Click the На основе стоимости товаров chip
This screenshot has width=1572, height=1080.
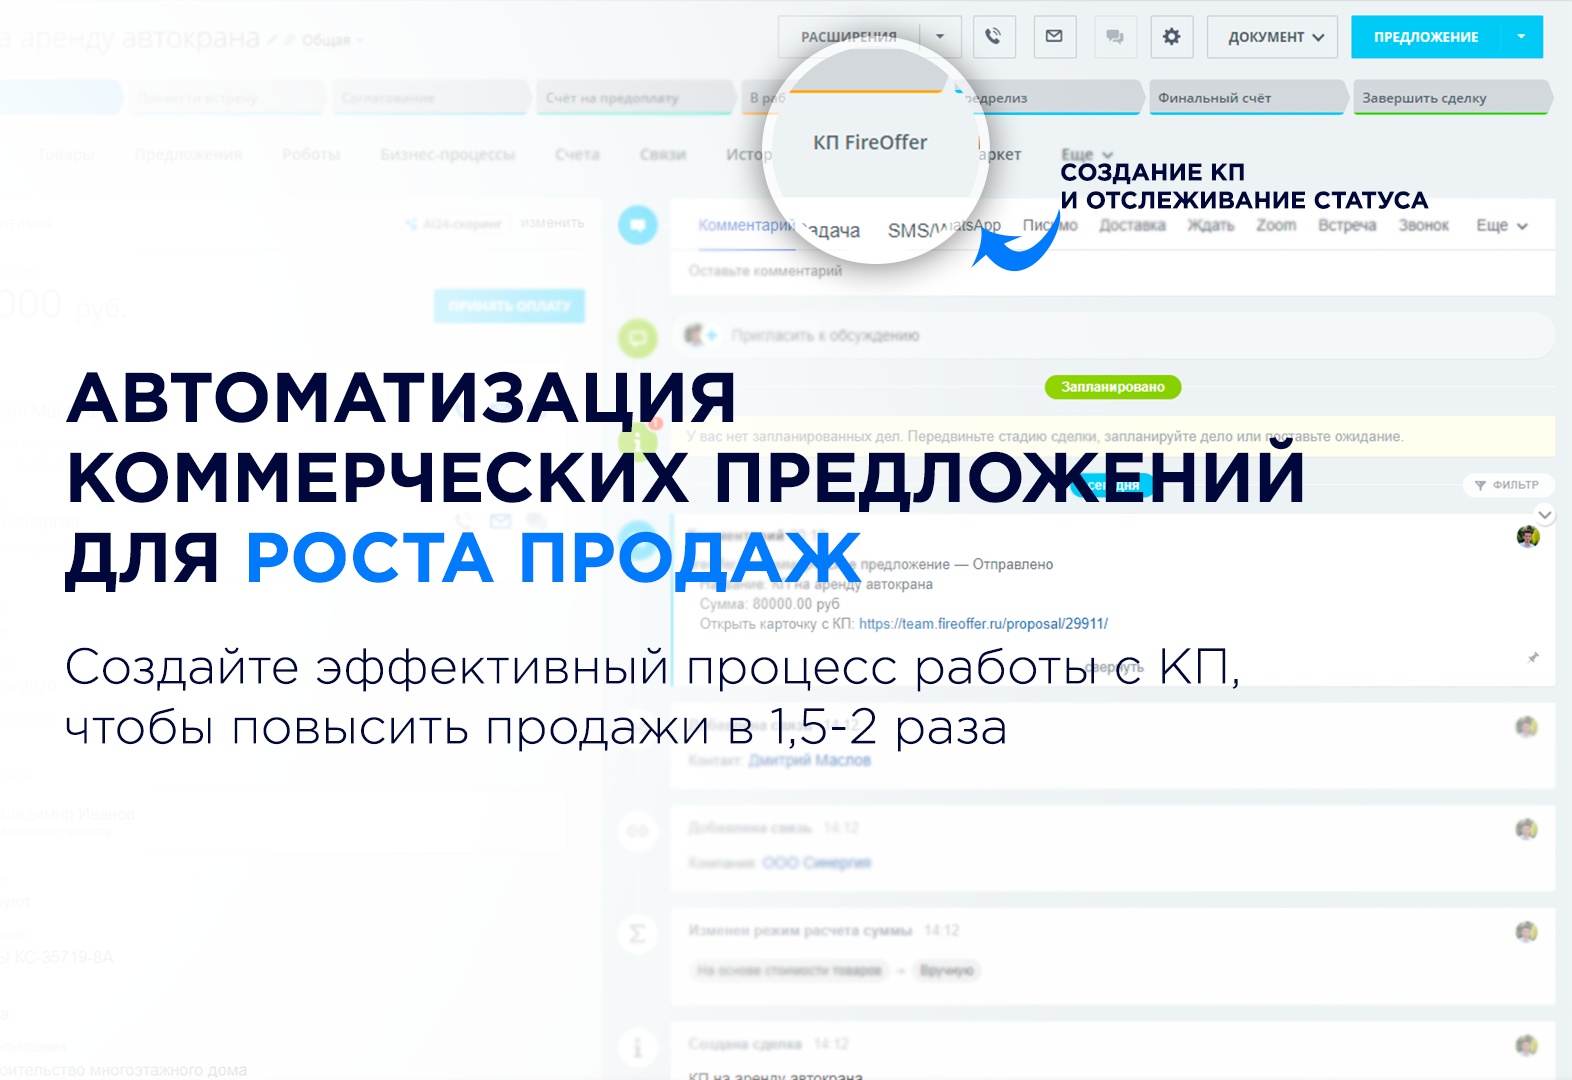790,971
